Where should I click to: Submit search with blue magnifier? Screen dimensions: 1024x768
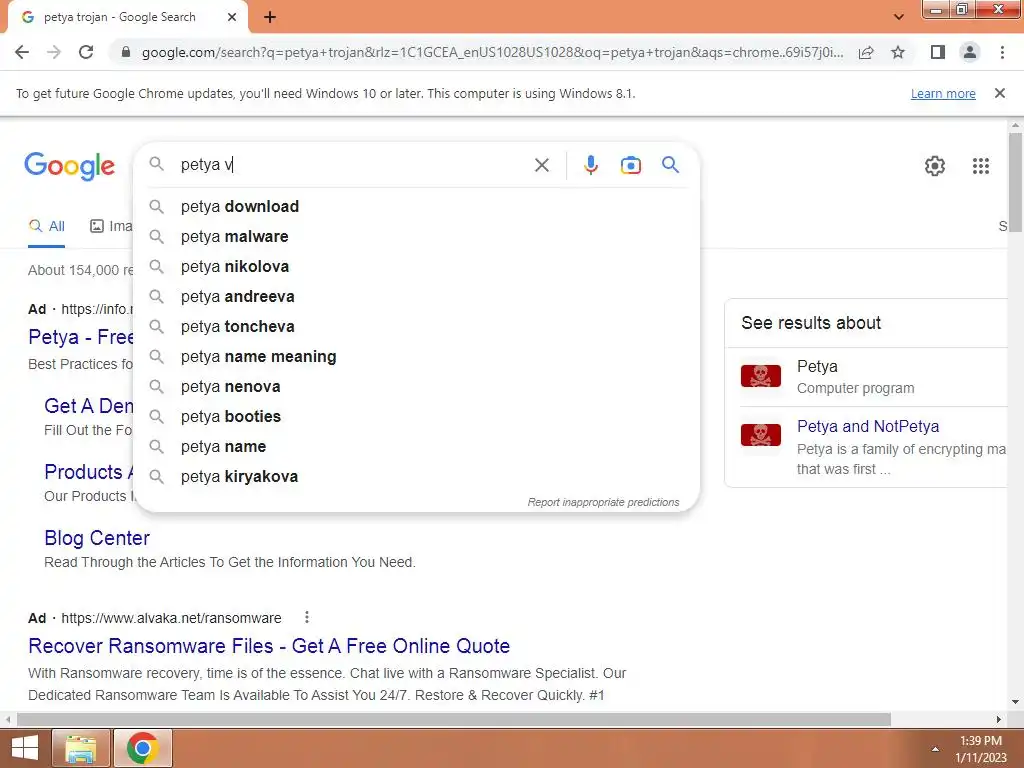pyautogui.click(x=670, y=165)
